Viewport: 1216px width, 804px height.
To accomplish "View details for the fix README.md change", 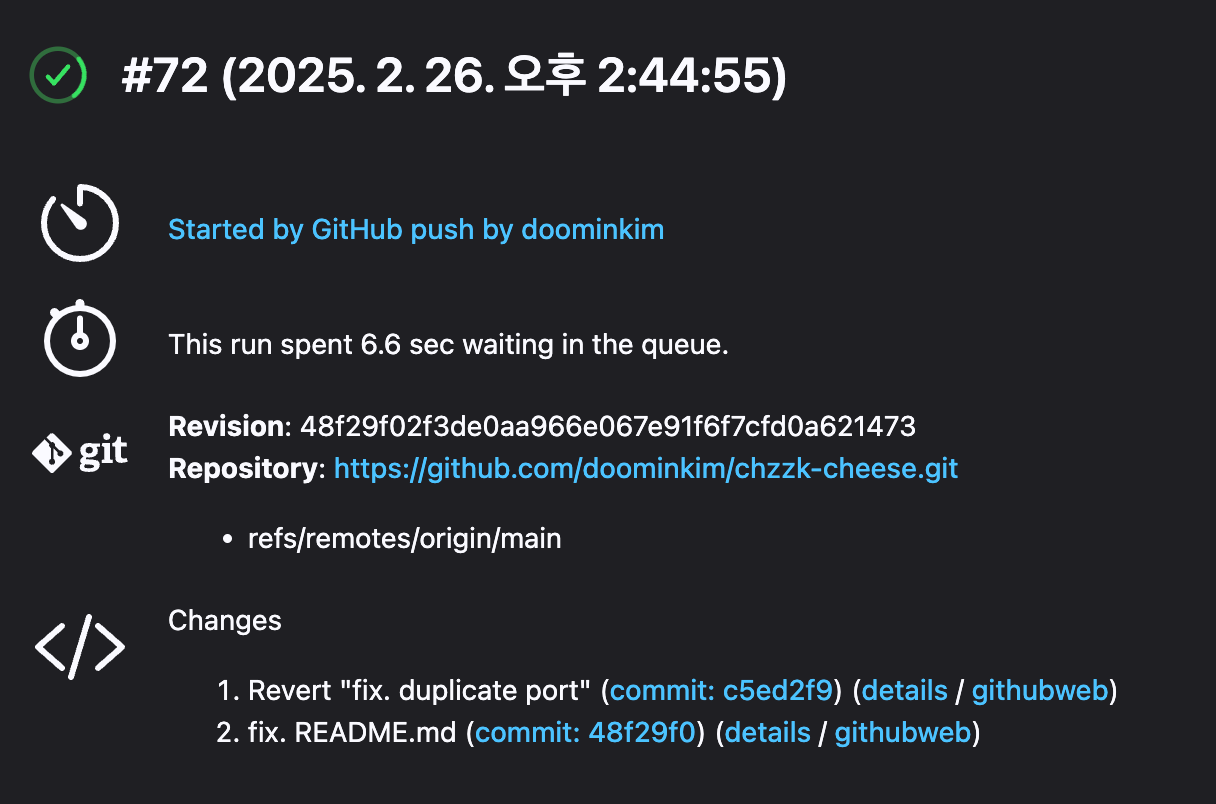I will click(768, 733).
